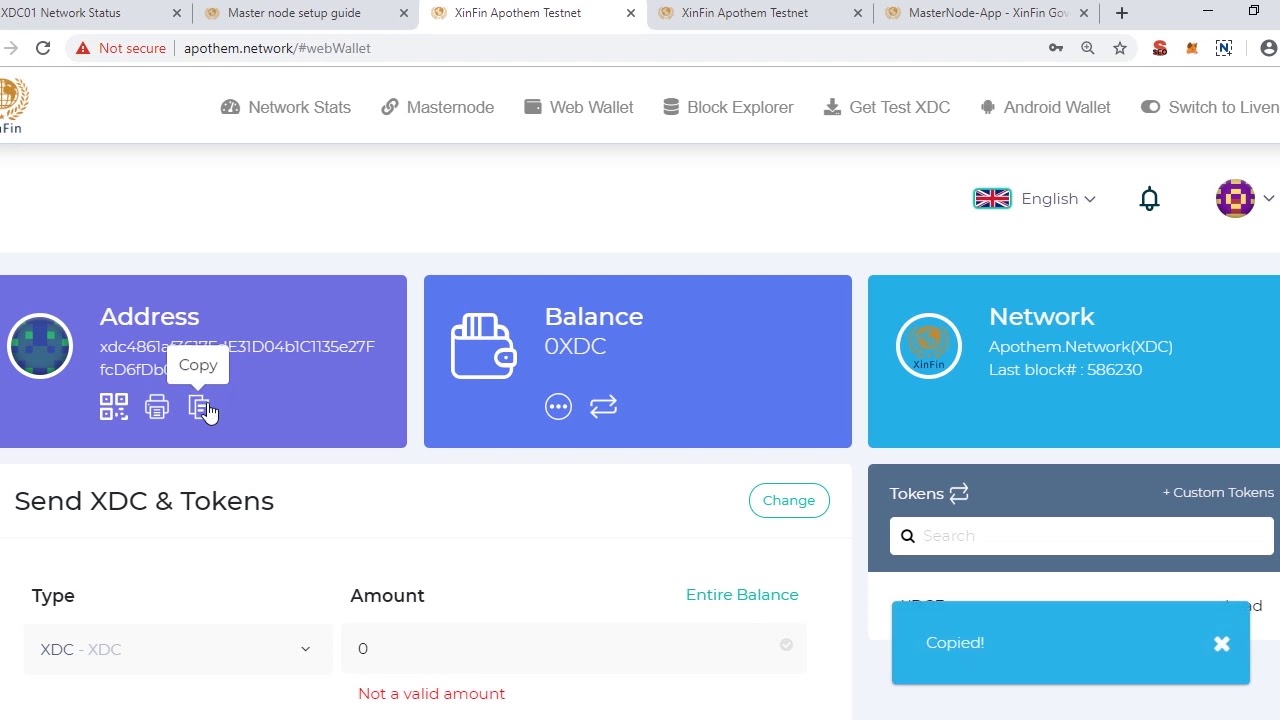Open the zoom magnifier icon
Screen dimensions: 1280x720
(1088, 48)
